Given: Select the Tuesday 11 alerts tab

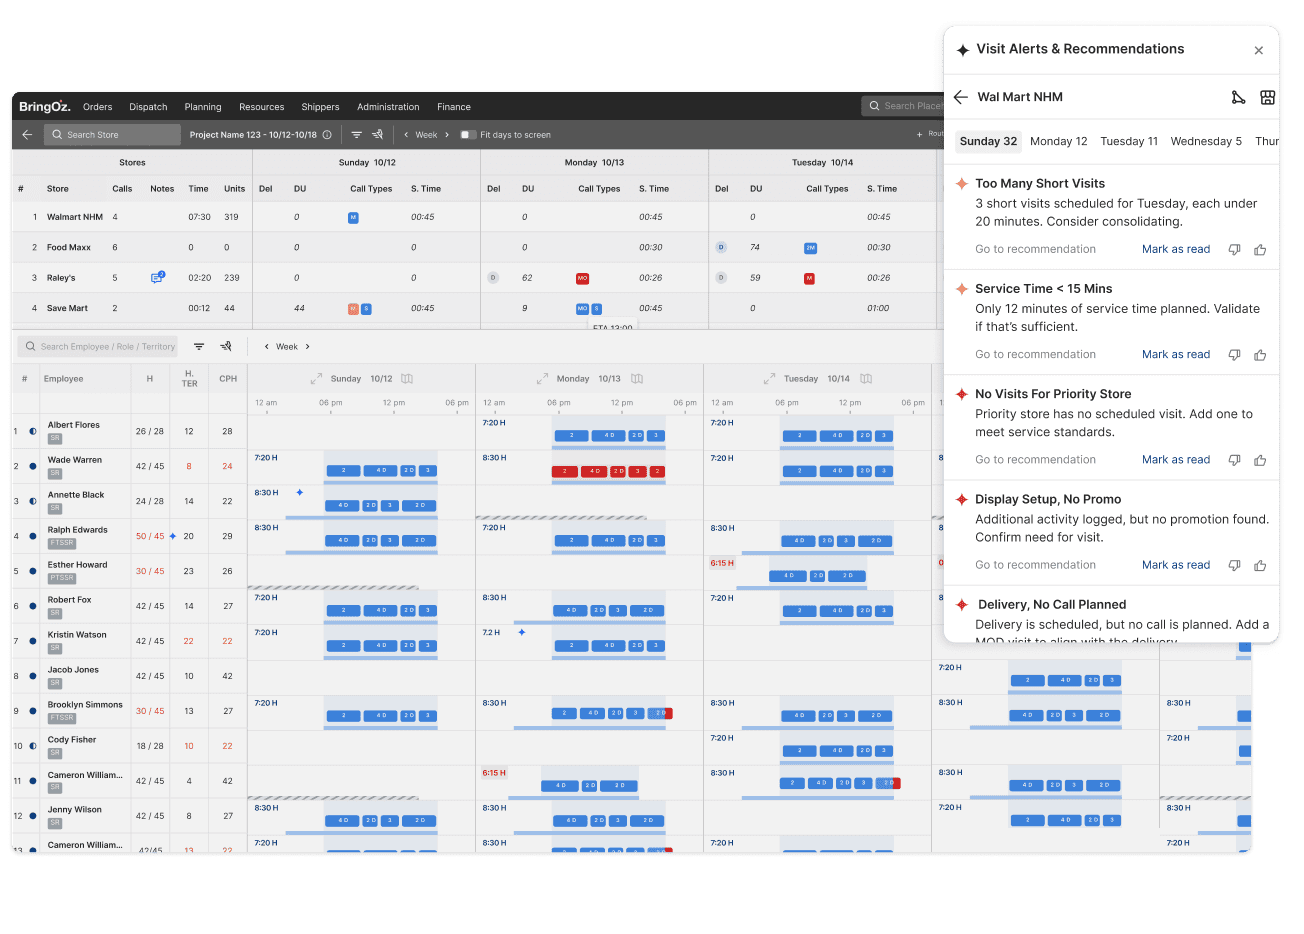Looking at the screenshot, I should pyautogui.click(x=1129, y=141).
